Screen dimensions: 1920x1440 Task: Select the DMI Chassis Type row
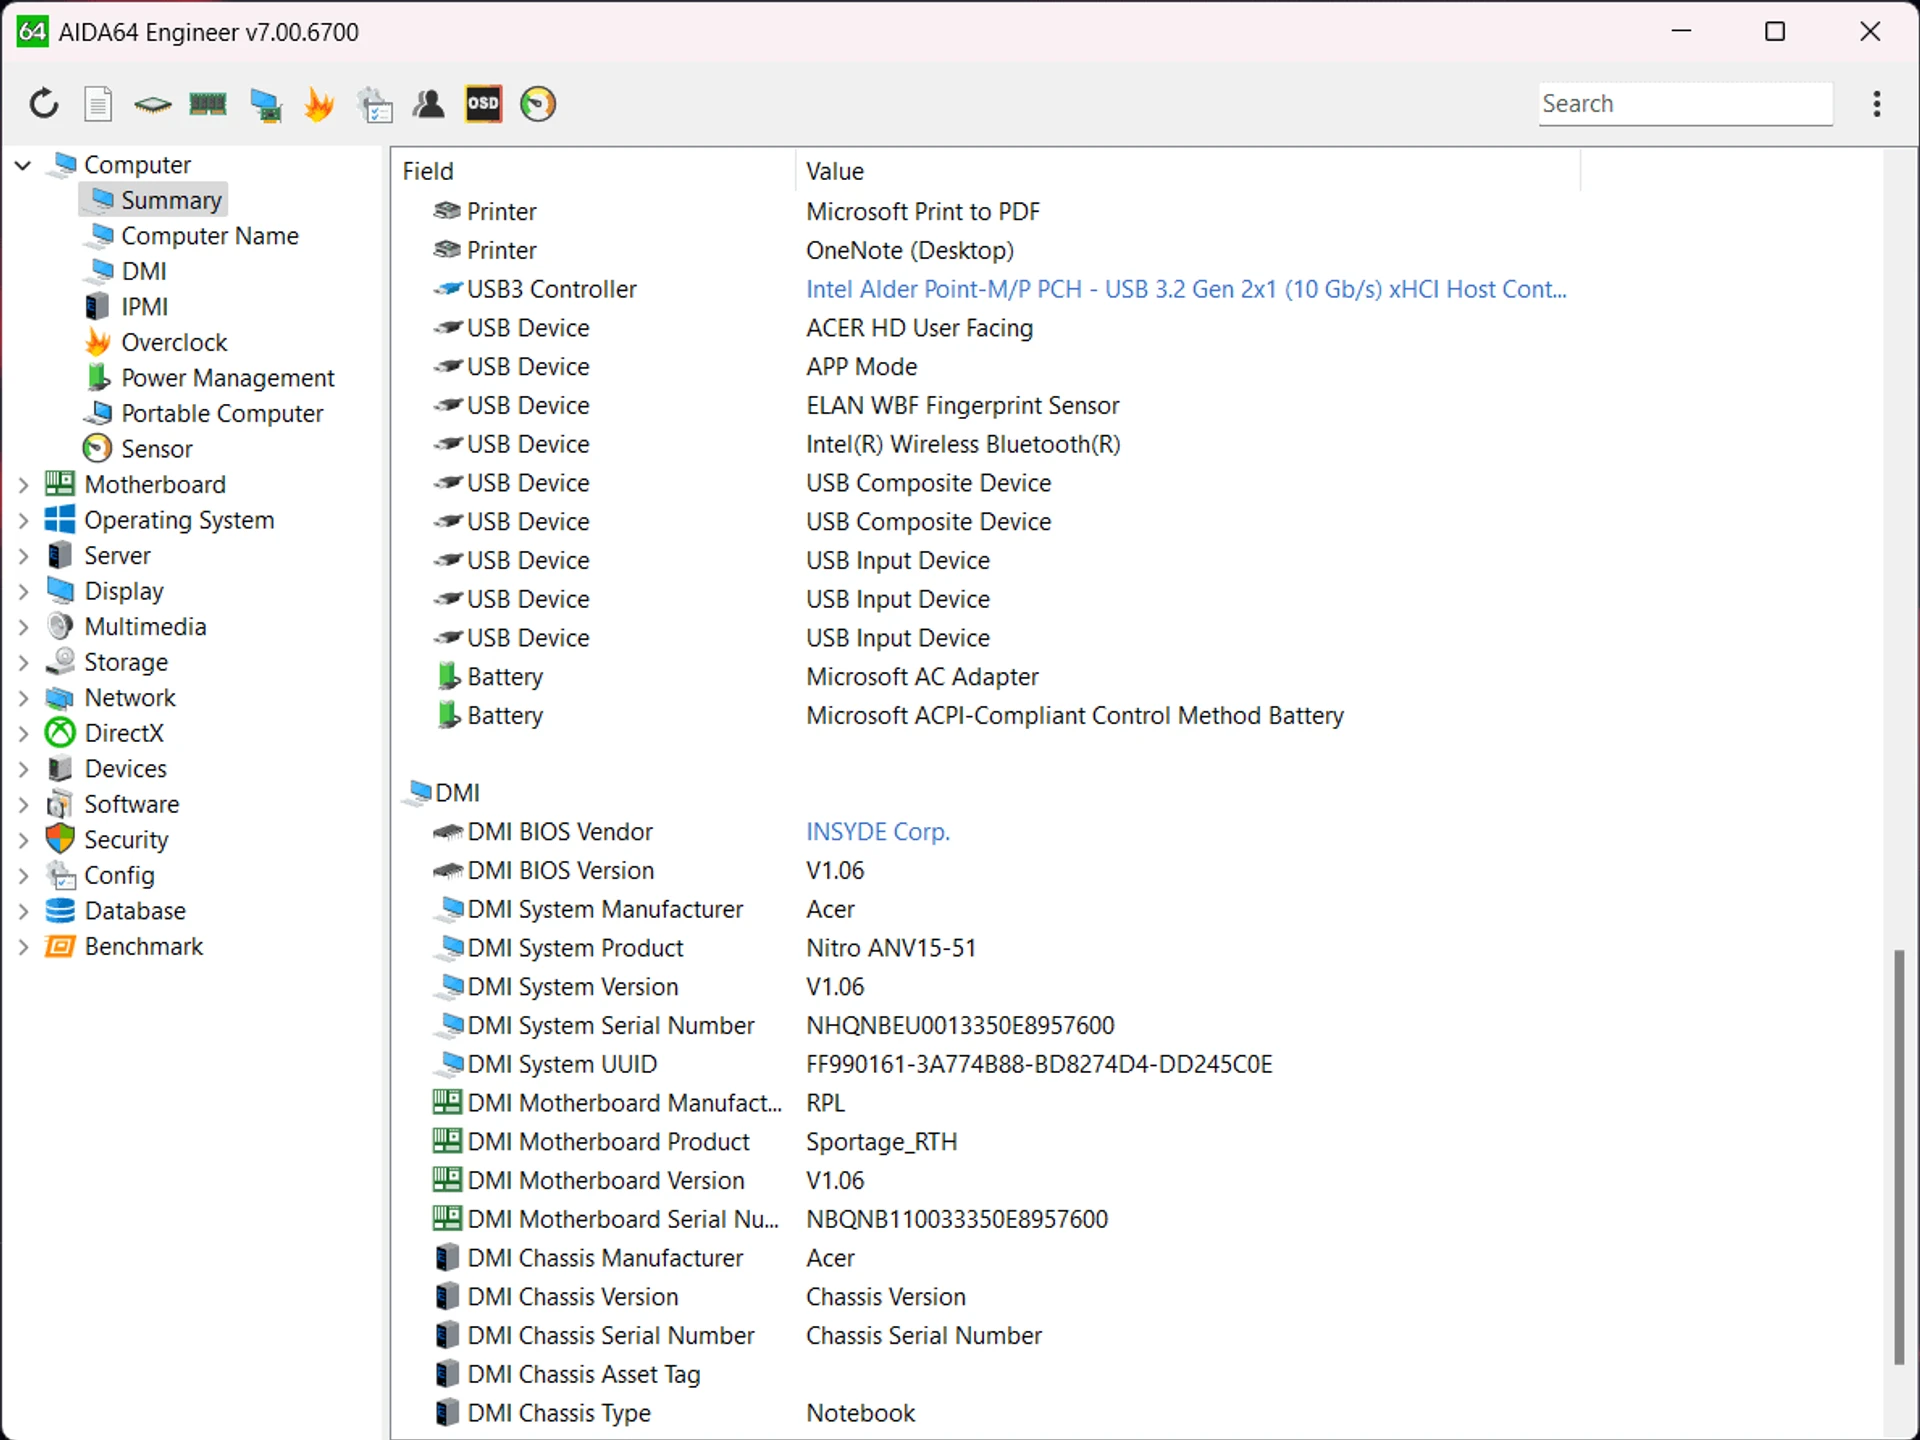click(984, 1412)
